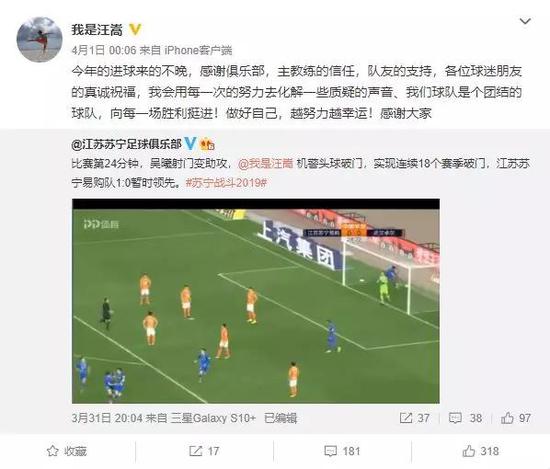
Task: Click the 我是汪嵩 profile avatar
Action: point(39,39)
